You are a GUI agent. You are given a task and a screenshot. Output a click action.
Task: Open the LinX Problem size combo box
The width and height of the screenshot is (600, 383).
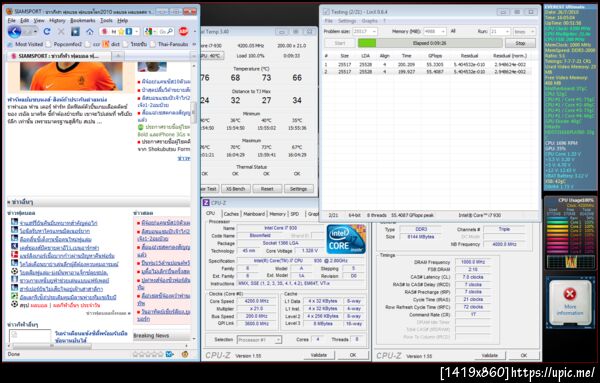pos(365,31)
